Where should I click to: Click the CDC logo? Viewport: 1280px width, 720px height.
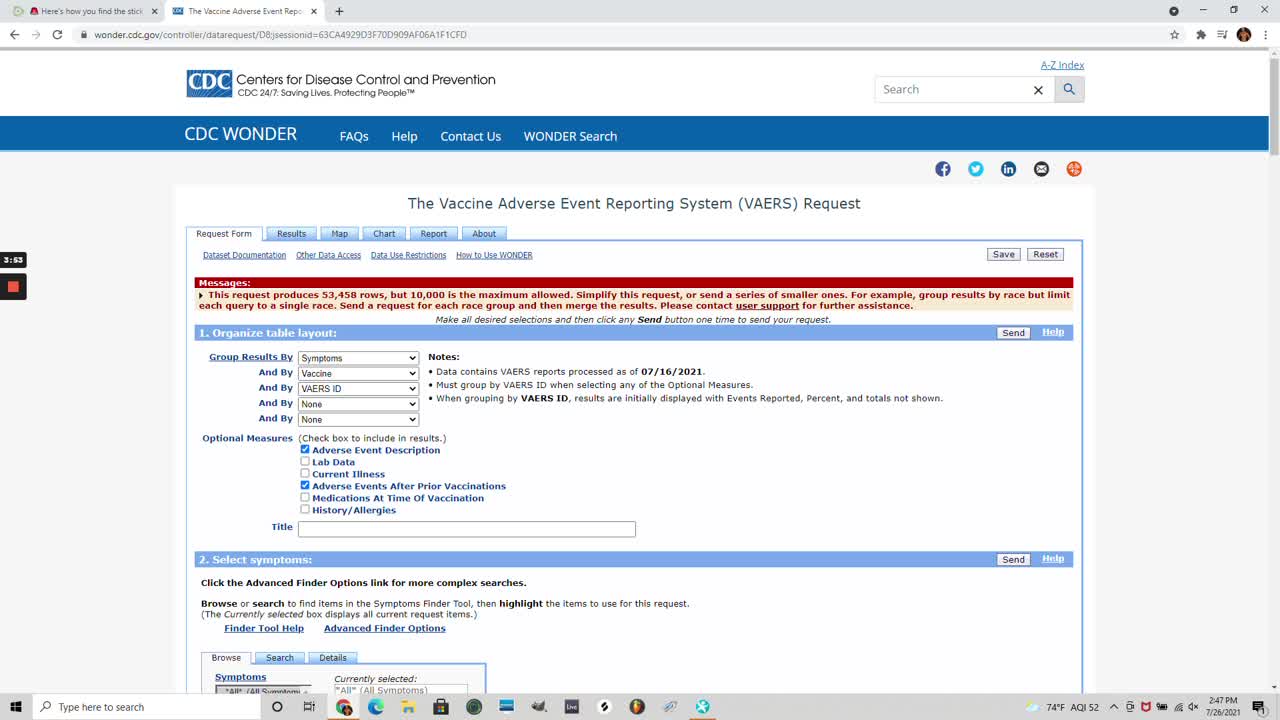209,84
